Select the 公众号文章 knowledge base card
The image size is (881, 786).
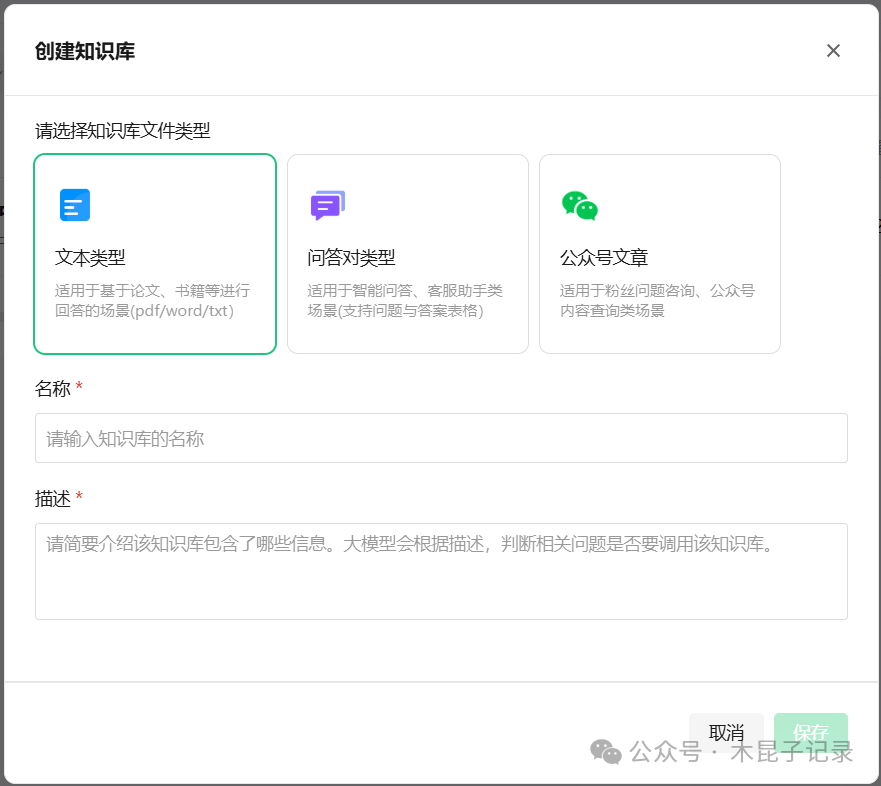pyautogui.click(x=659, y=253)
